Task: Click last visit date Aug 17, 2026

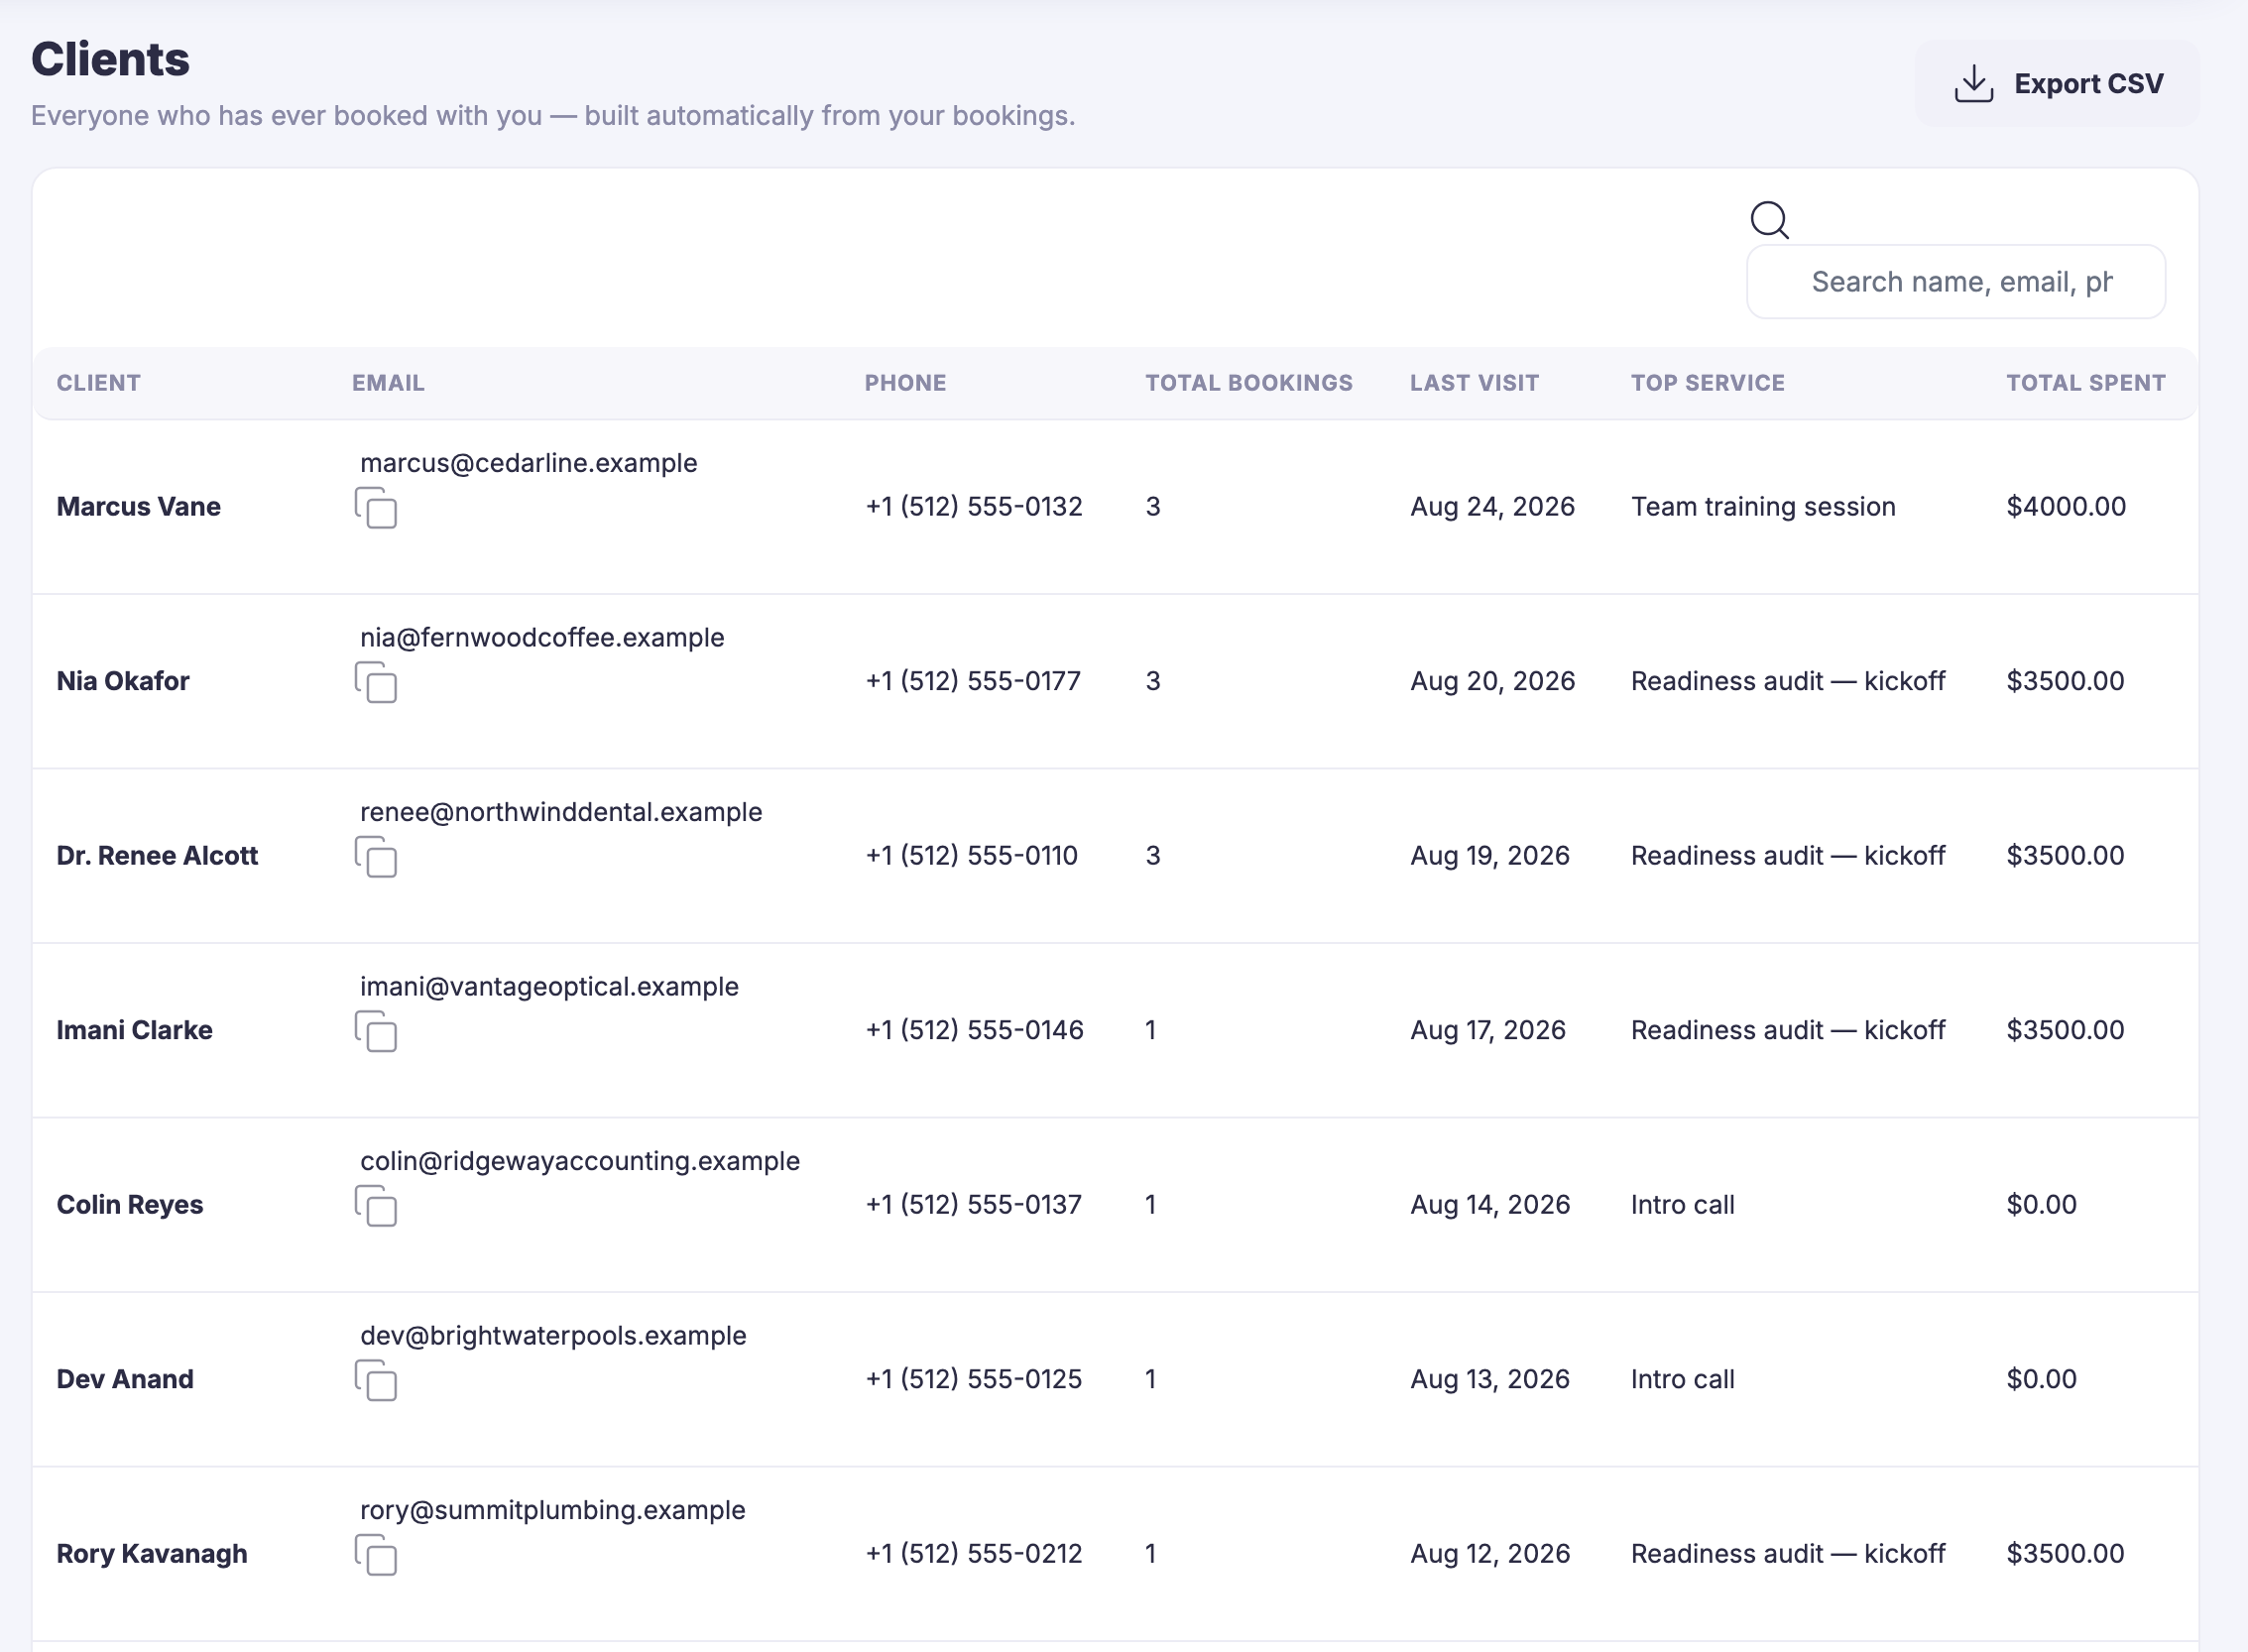Action: click(x=1488, y=1030)
